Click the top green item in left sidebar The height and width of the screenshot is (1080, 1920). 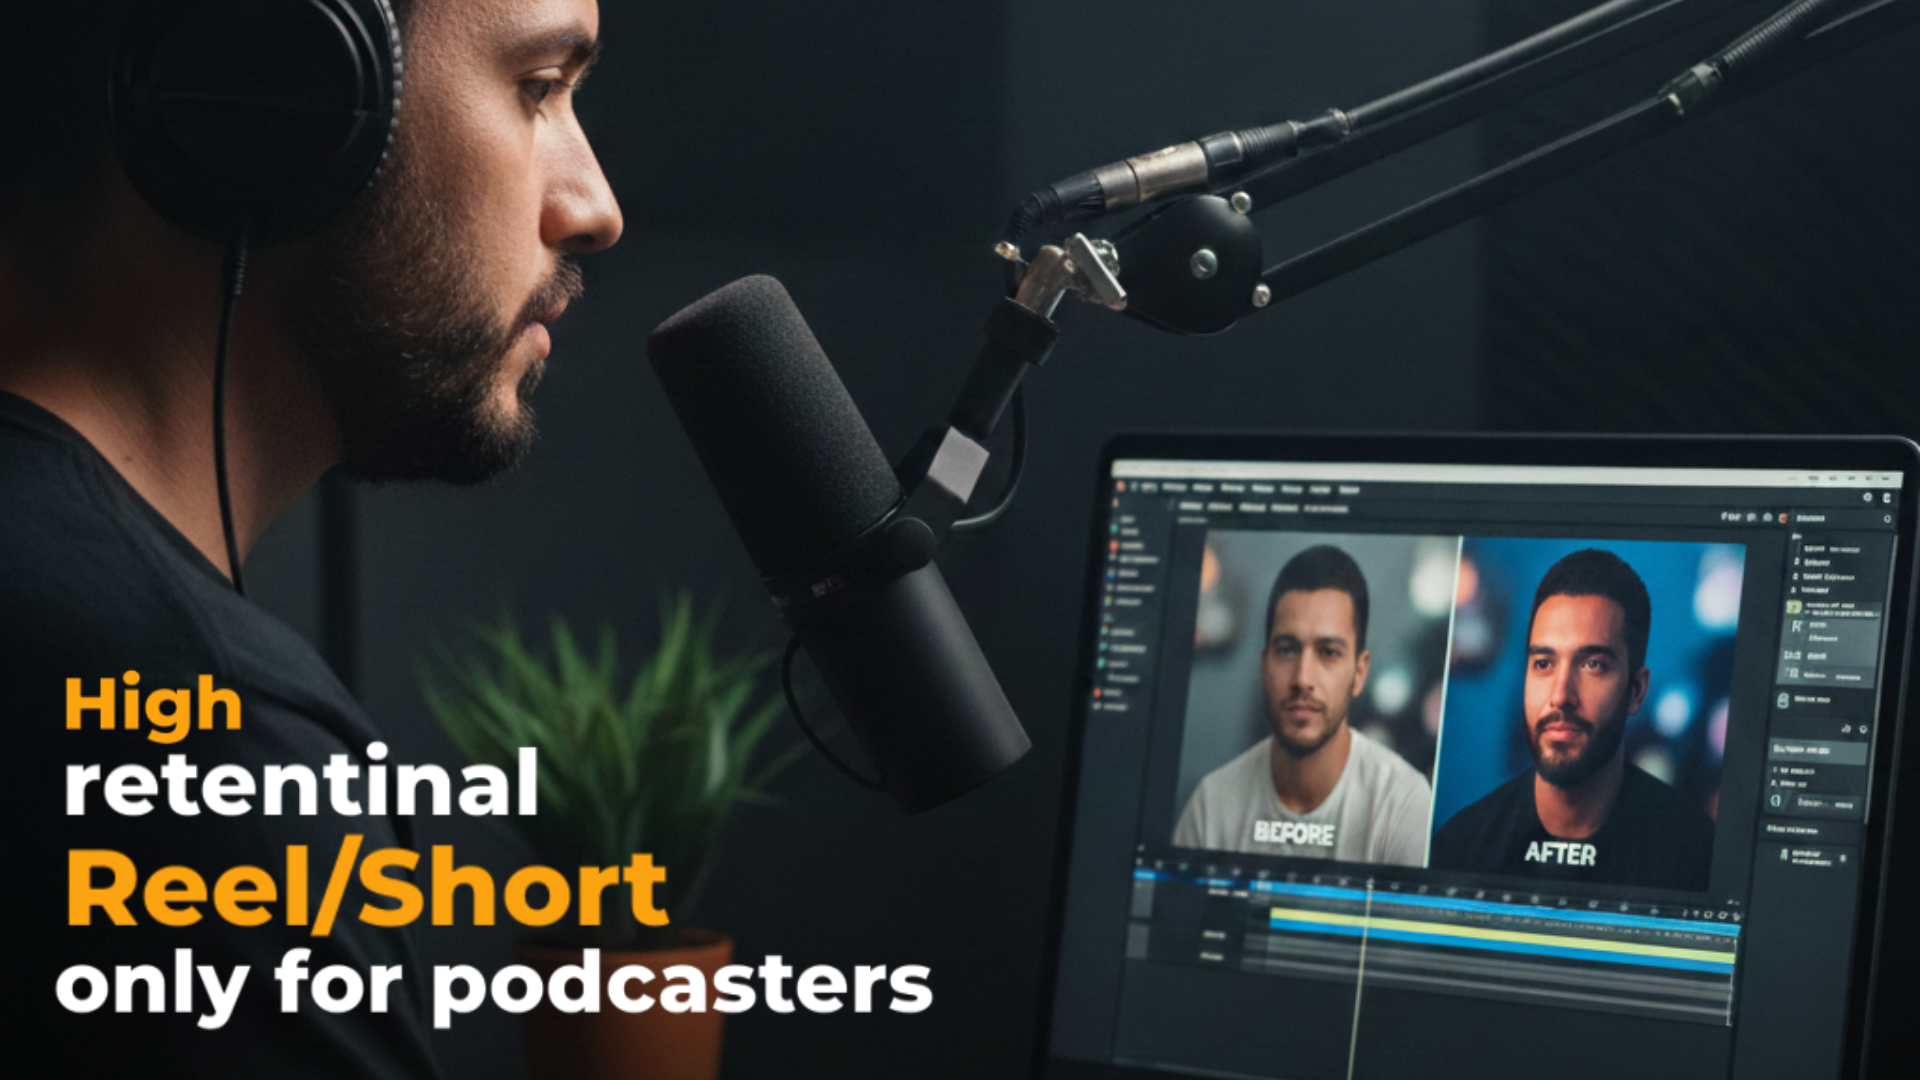tap(1116, 529)
